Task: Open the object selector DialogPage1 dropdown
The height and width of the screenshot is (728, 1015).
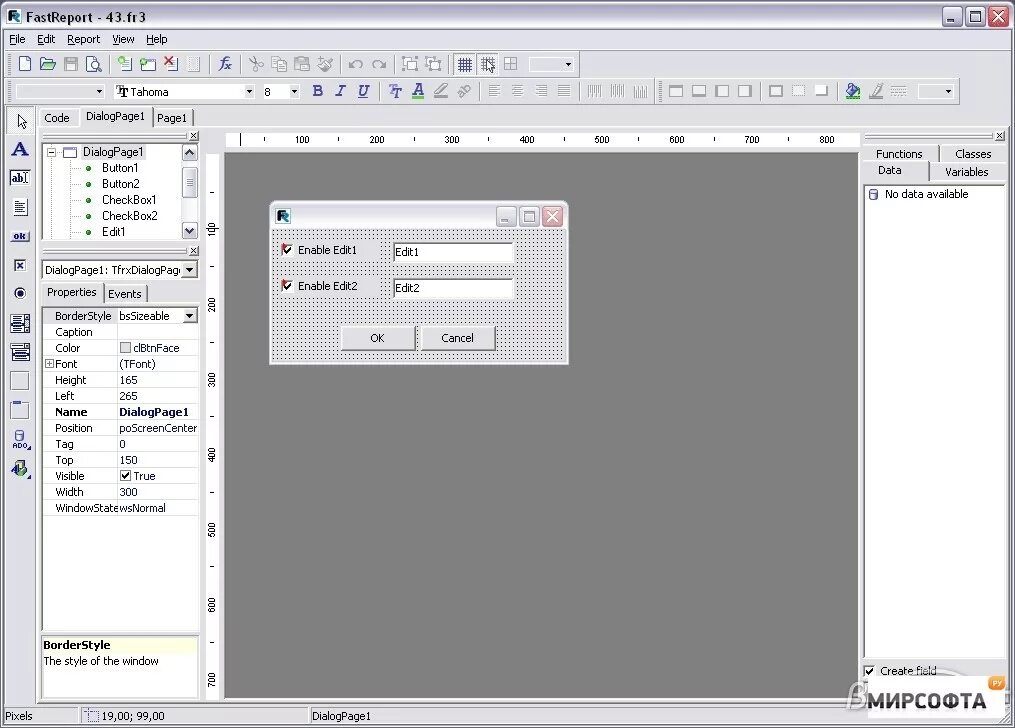Action: coord(190,270)
